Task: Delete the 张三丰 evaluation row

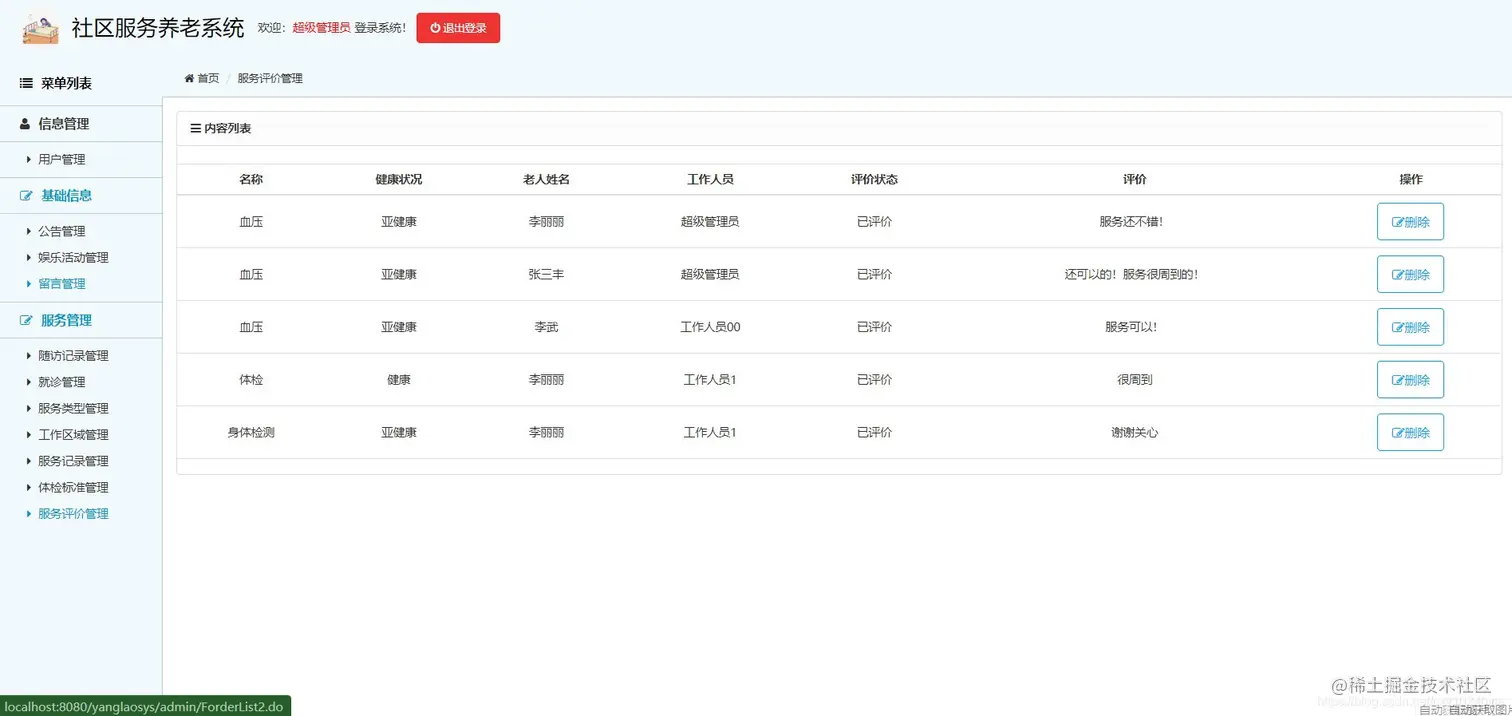Action: [1410, 274]
